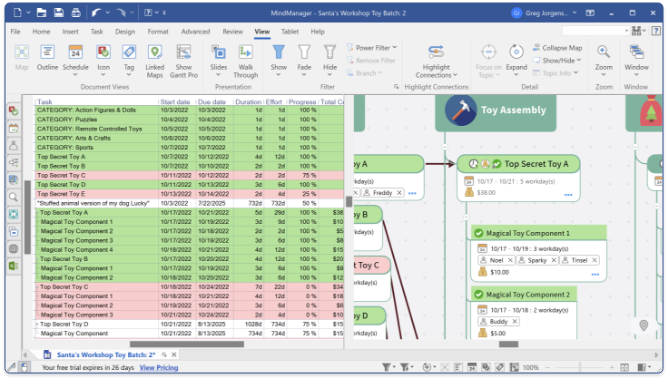Apply the Hide filter funnel
This screenshot has width=668, height=380.
tap(330, 60)
